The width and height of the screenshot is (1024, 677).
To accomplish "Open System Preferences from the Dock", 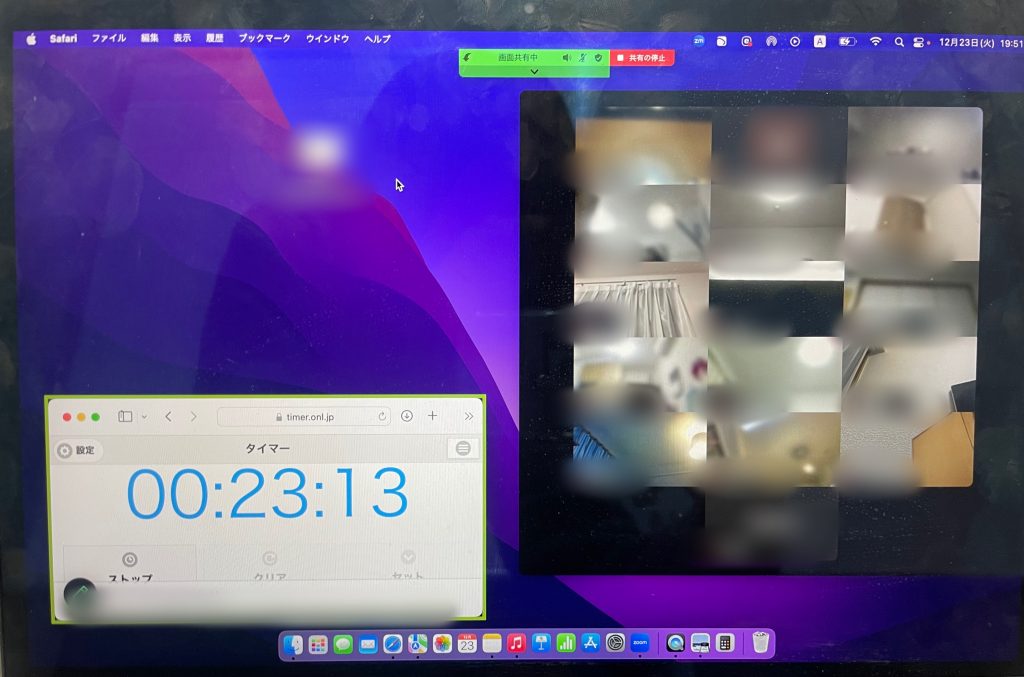I will click(x=615, y=643).
